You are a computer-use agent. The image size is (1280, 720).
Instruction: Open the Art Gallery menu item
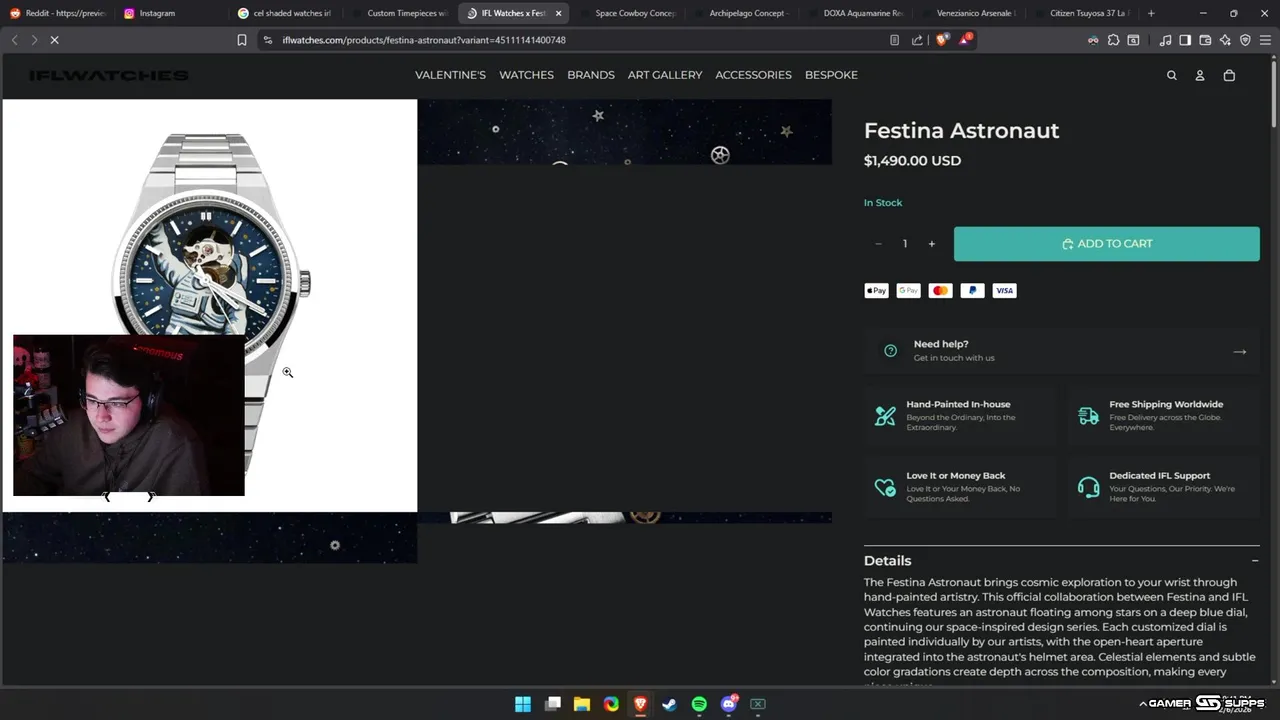coord(665,75)
